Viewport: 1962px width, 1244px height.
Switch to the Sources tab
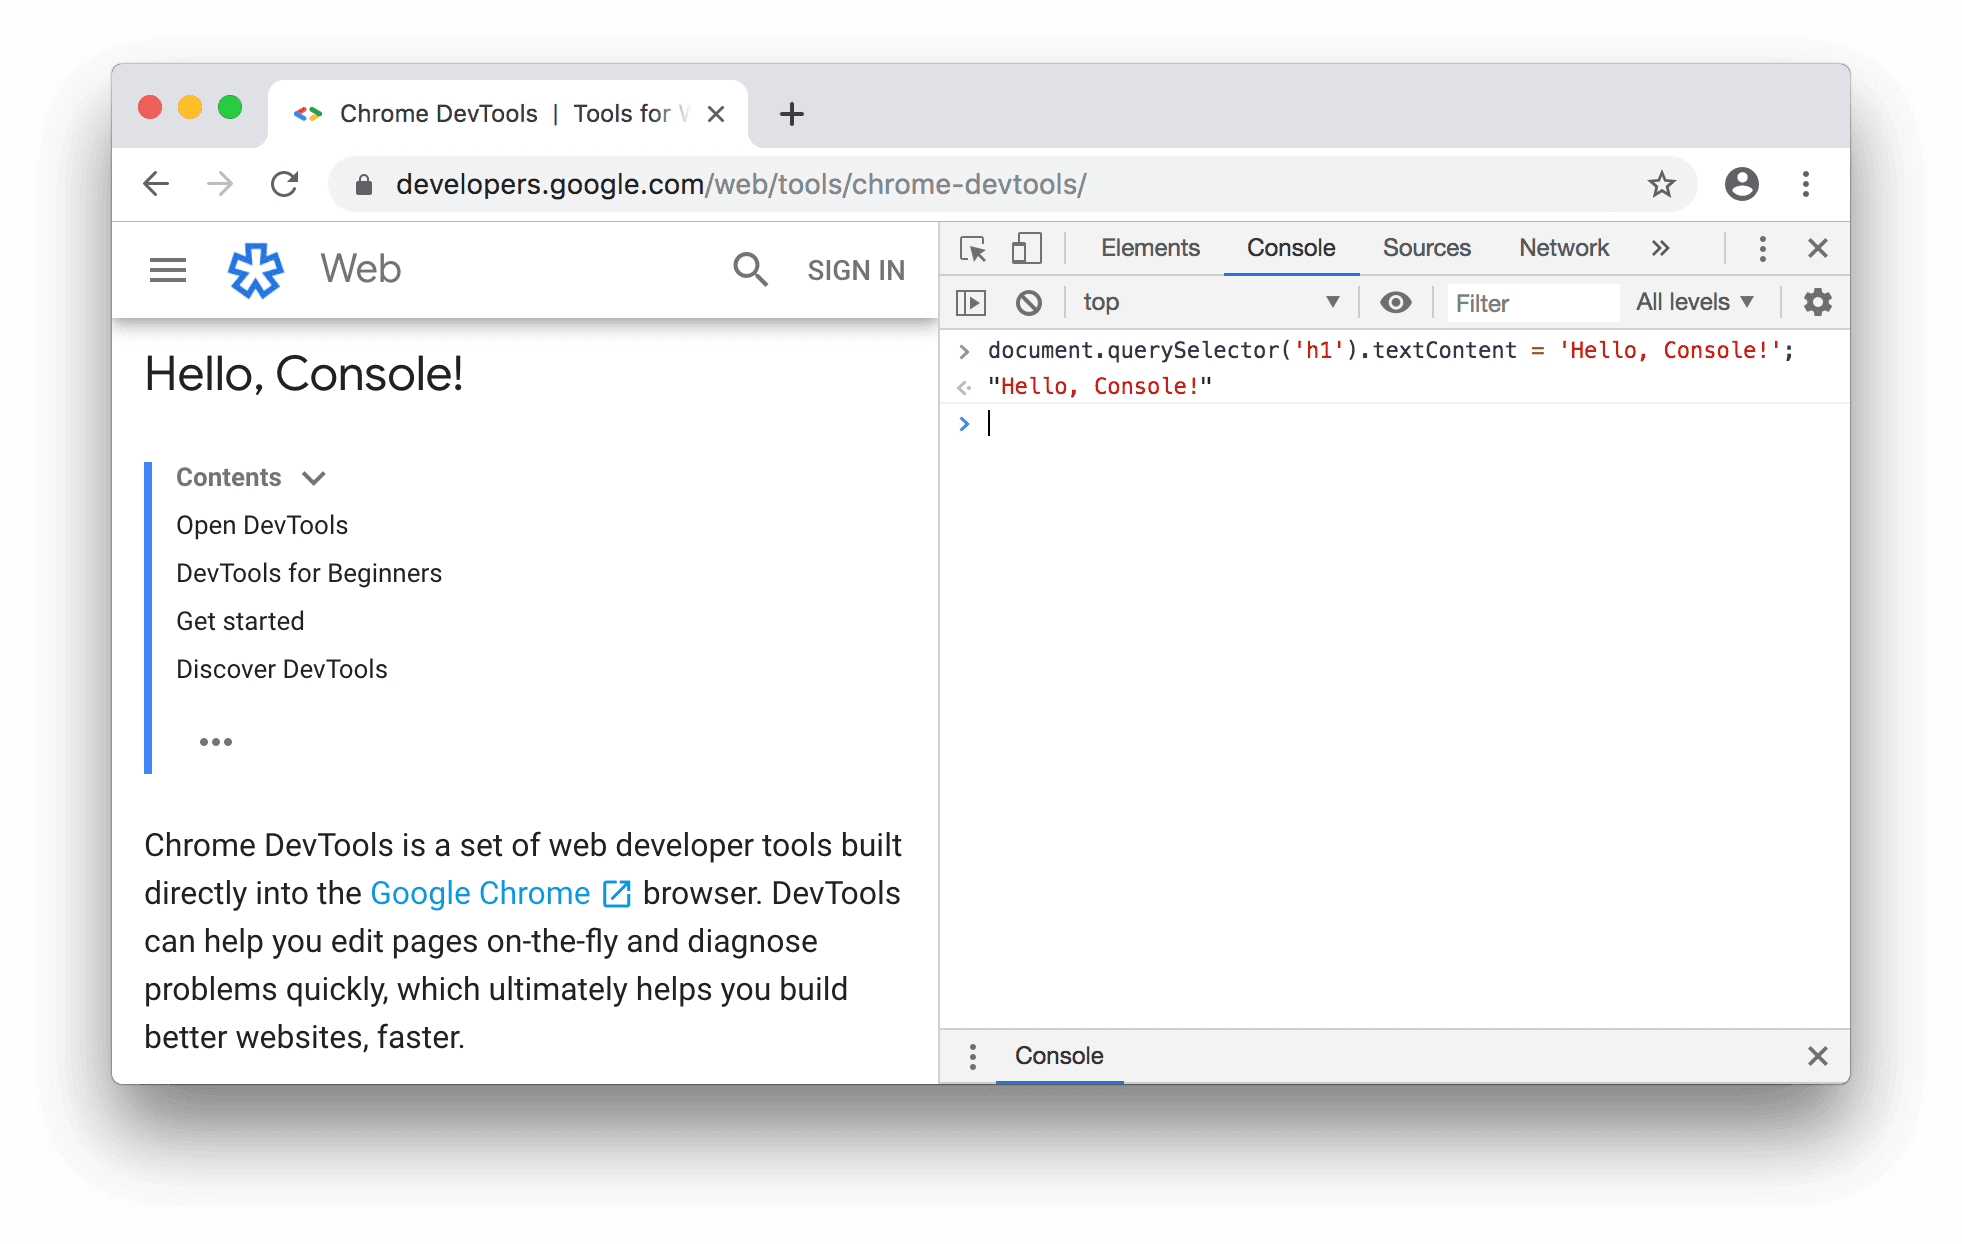pos(1426,246)
